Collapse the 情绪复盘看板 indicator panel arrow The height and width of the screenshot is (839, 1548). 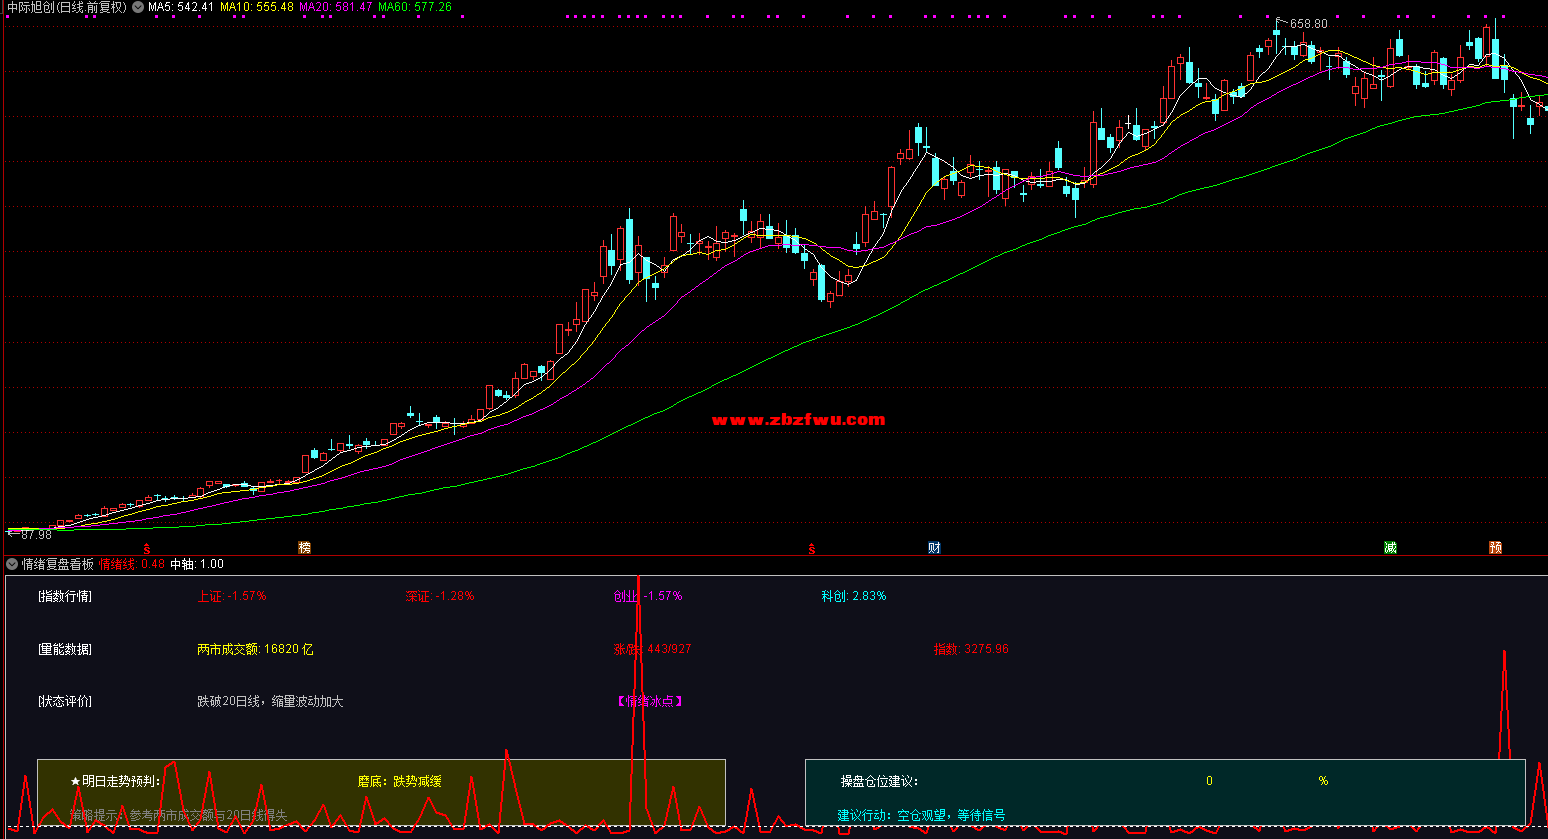(12, 564)
